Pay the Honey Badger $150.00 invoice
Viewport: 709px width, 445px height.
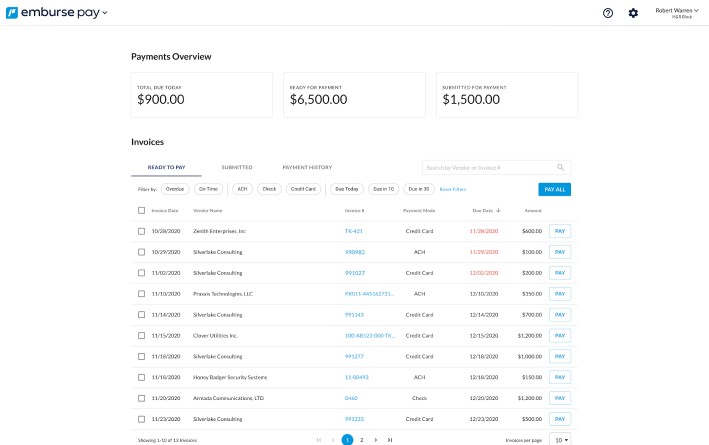(x=560, y=377)
